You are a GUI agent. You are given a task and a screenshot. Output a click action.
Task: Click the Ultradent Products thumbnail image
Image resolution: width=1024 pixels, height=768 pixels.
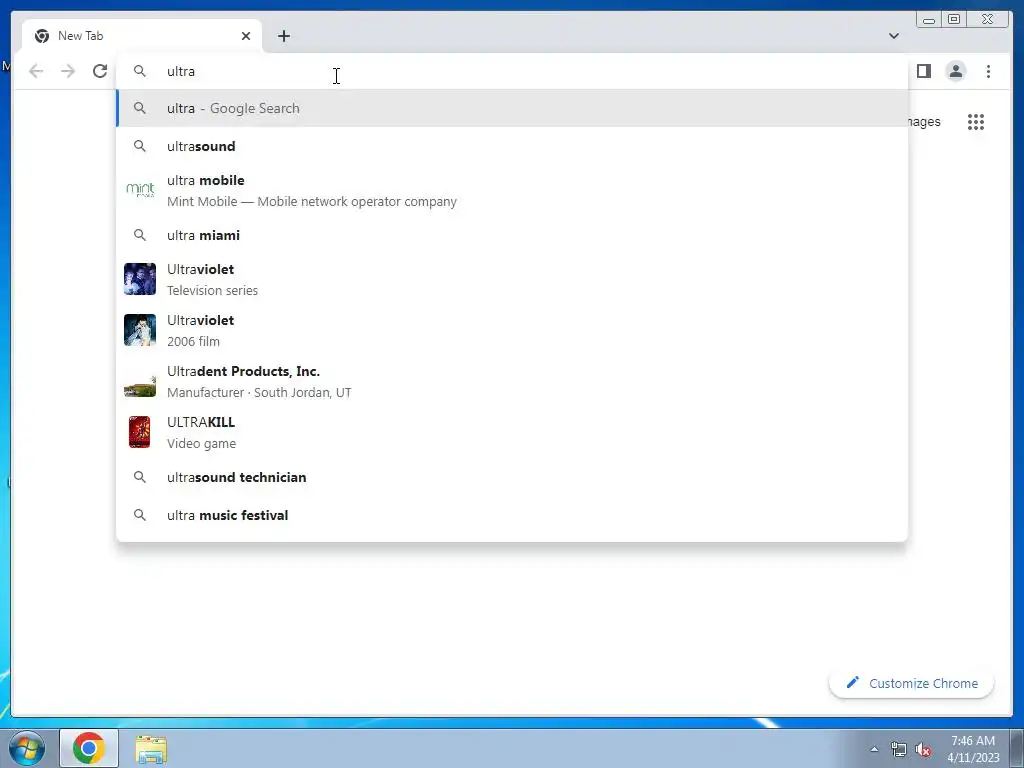tap(140, 385)
